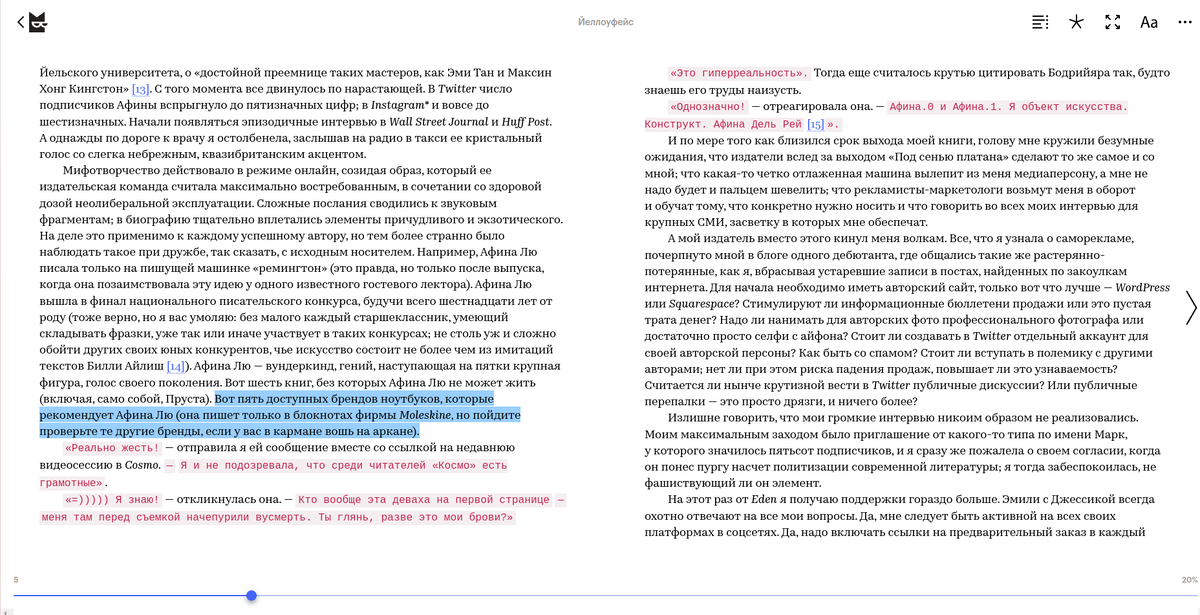Viewport: 1200px width, 615px height.
Task: Open footnote link [13]
Action: 141,90
